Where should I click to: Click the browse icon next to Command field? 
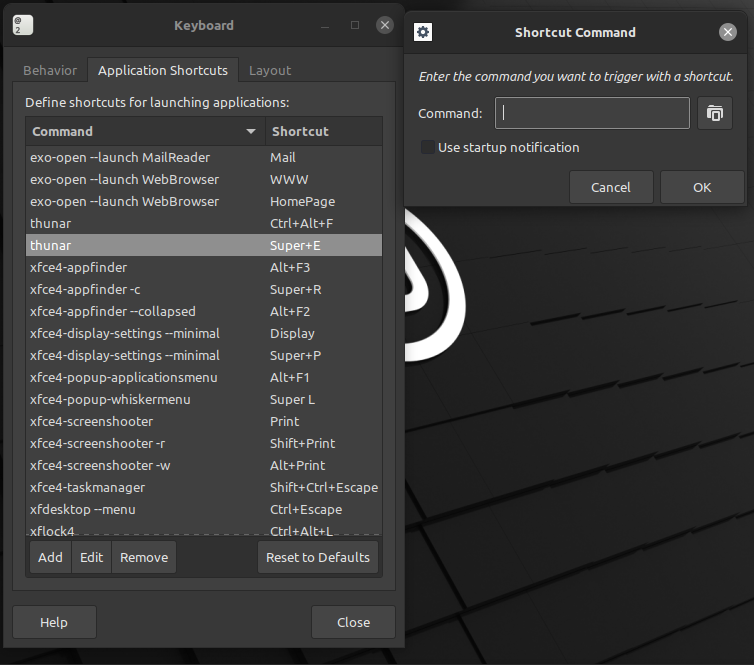715,113
